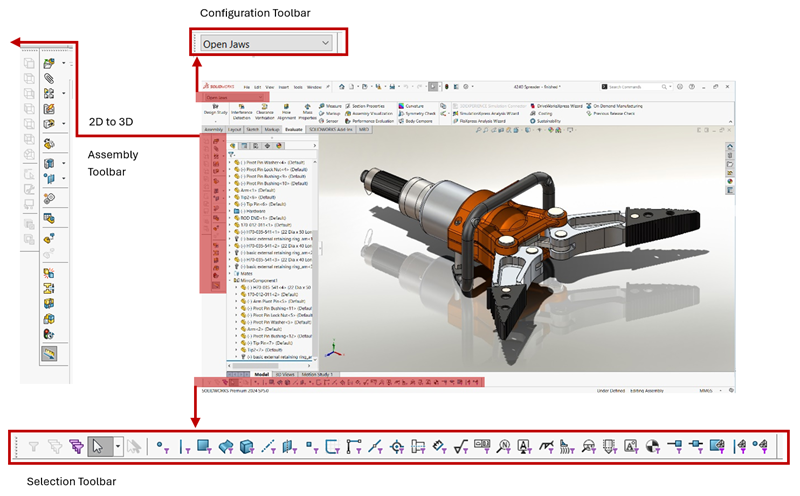
Task: Click the Measure tool
Action: (x=329, y=105)
